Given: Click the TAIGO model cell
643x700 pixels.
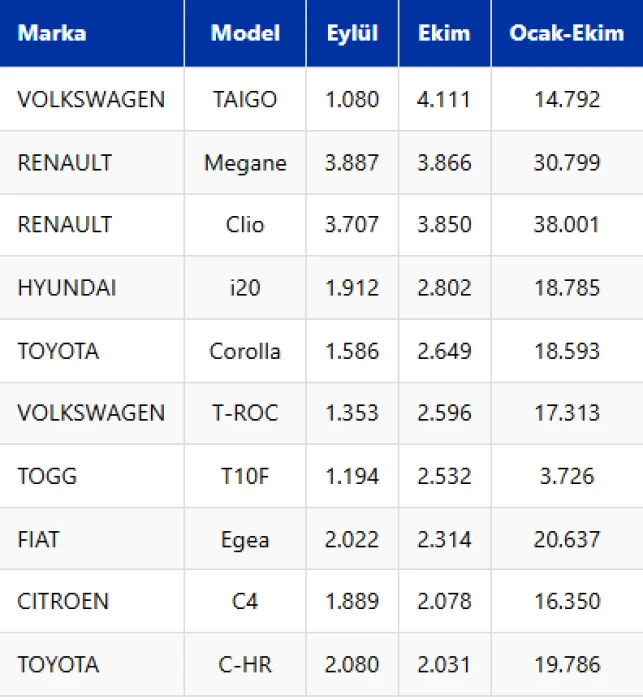Looking at the screenshot, I should [245, 99].
